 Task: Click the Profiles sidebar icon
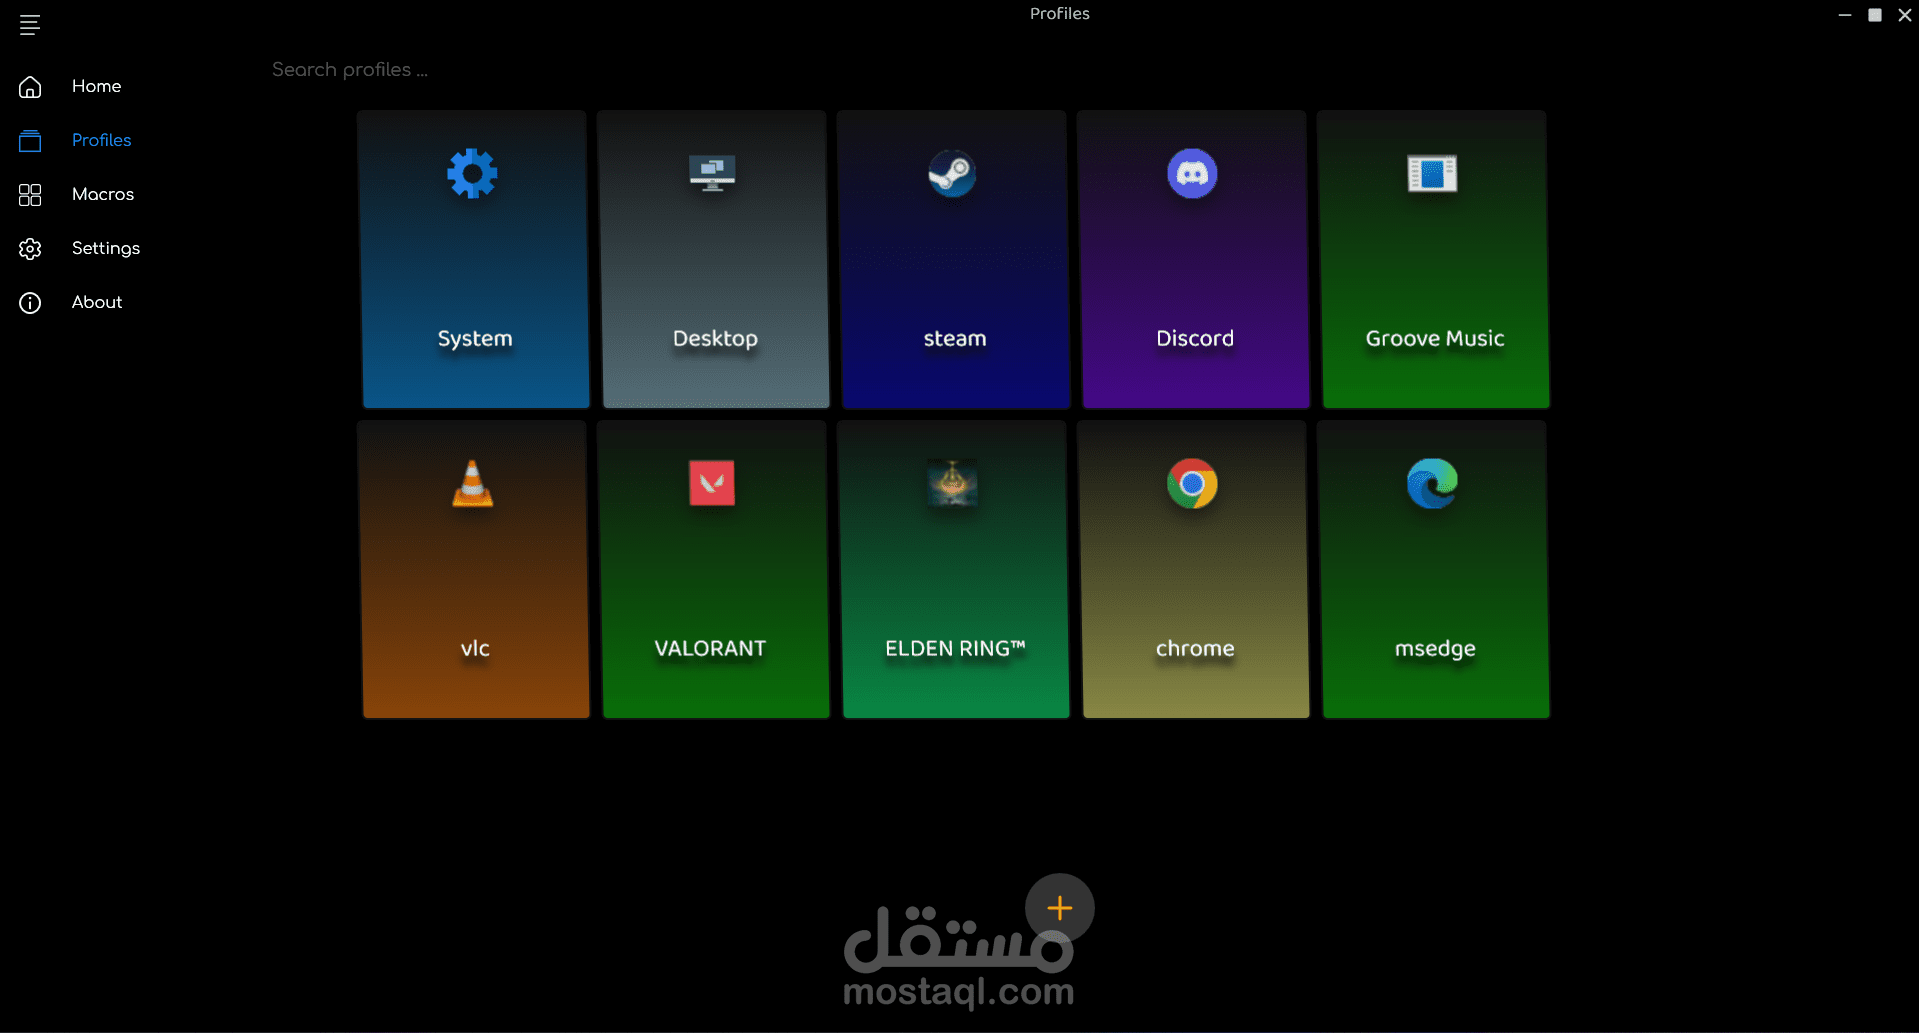coord(30,141)
